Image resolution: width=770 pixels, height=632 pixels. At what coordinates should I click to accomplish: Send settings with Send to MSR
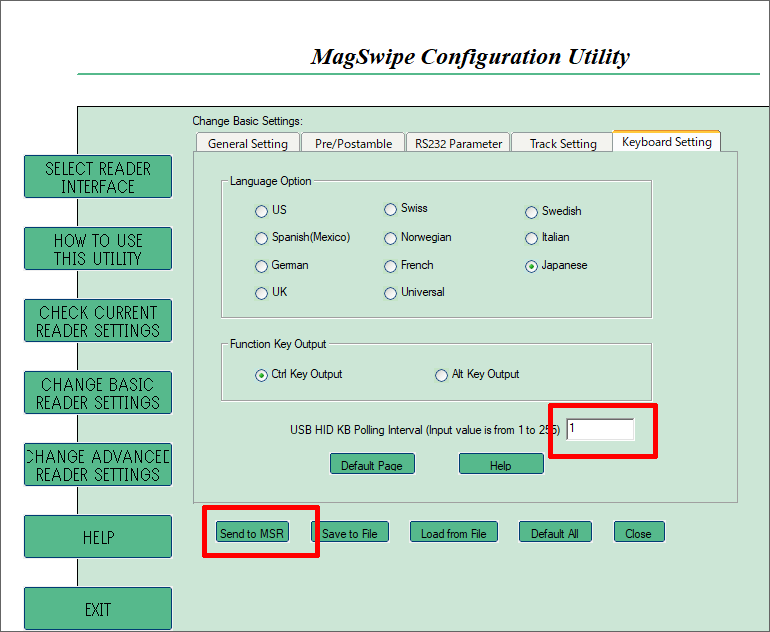[252, 532]
